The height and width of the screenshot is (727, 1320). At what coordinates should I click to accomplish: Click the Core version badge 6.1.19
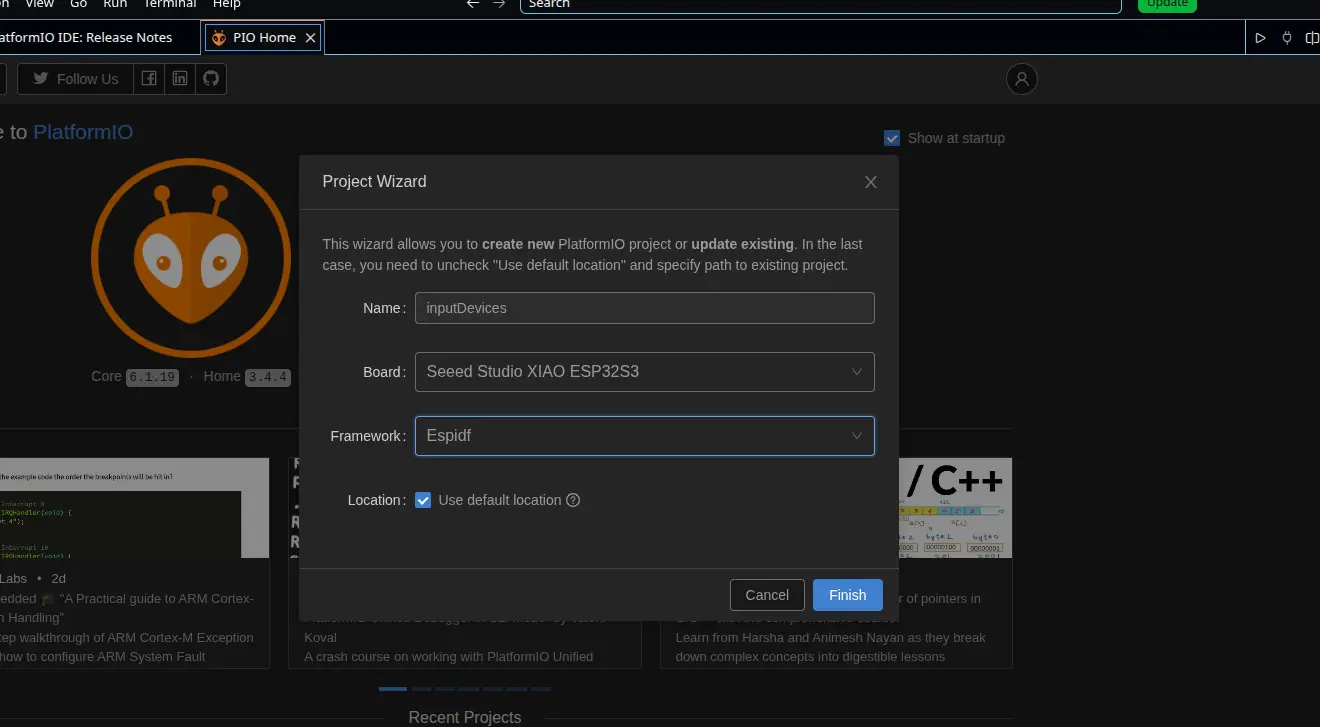(152, 377)
